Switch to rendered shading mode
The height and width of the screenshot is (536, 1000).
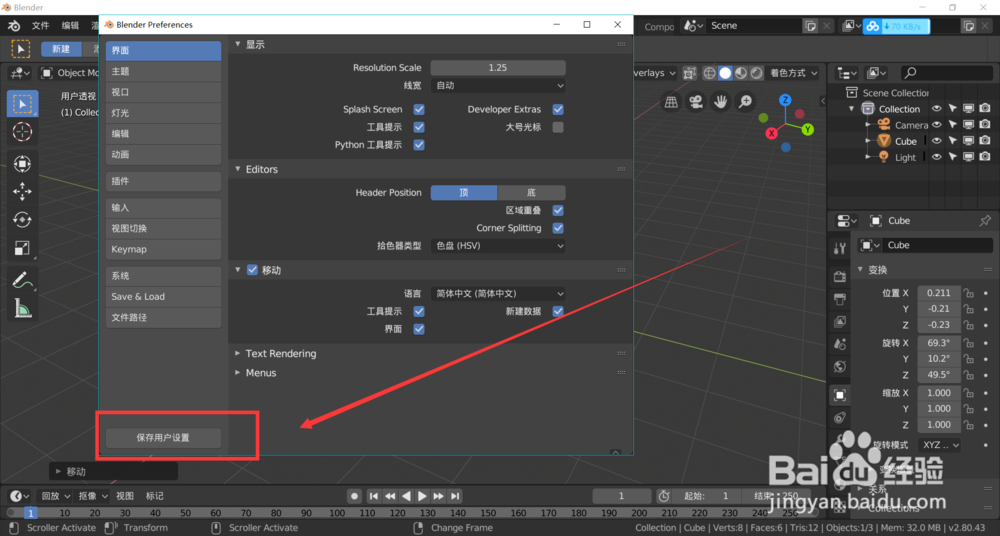coord(756,73)
